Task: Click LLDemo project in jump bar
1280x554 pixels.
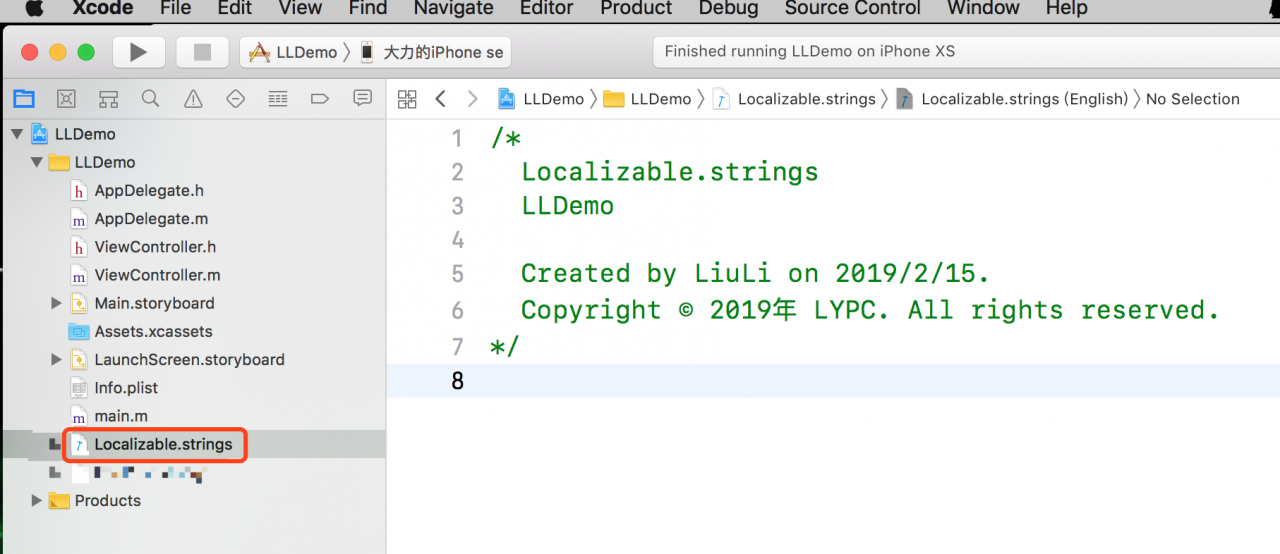Action: pyautogui.click(x=541, y=98)
